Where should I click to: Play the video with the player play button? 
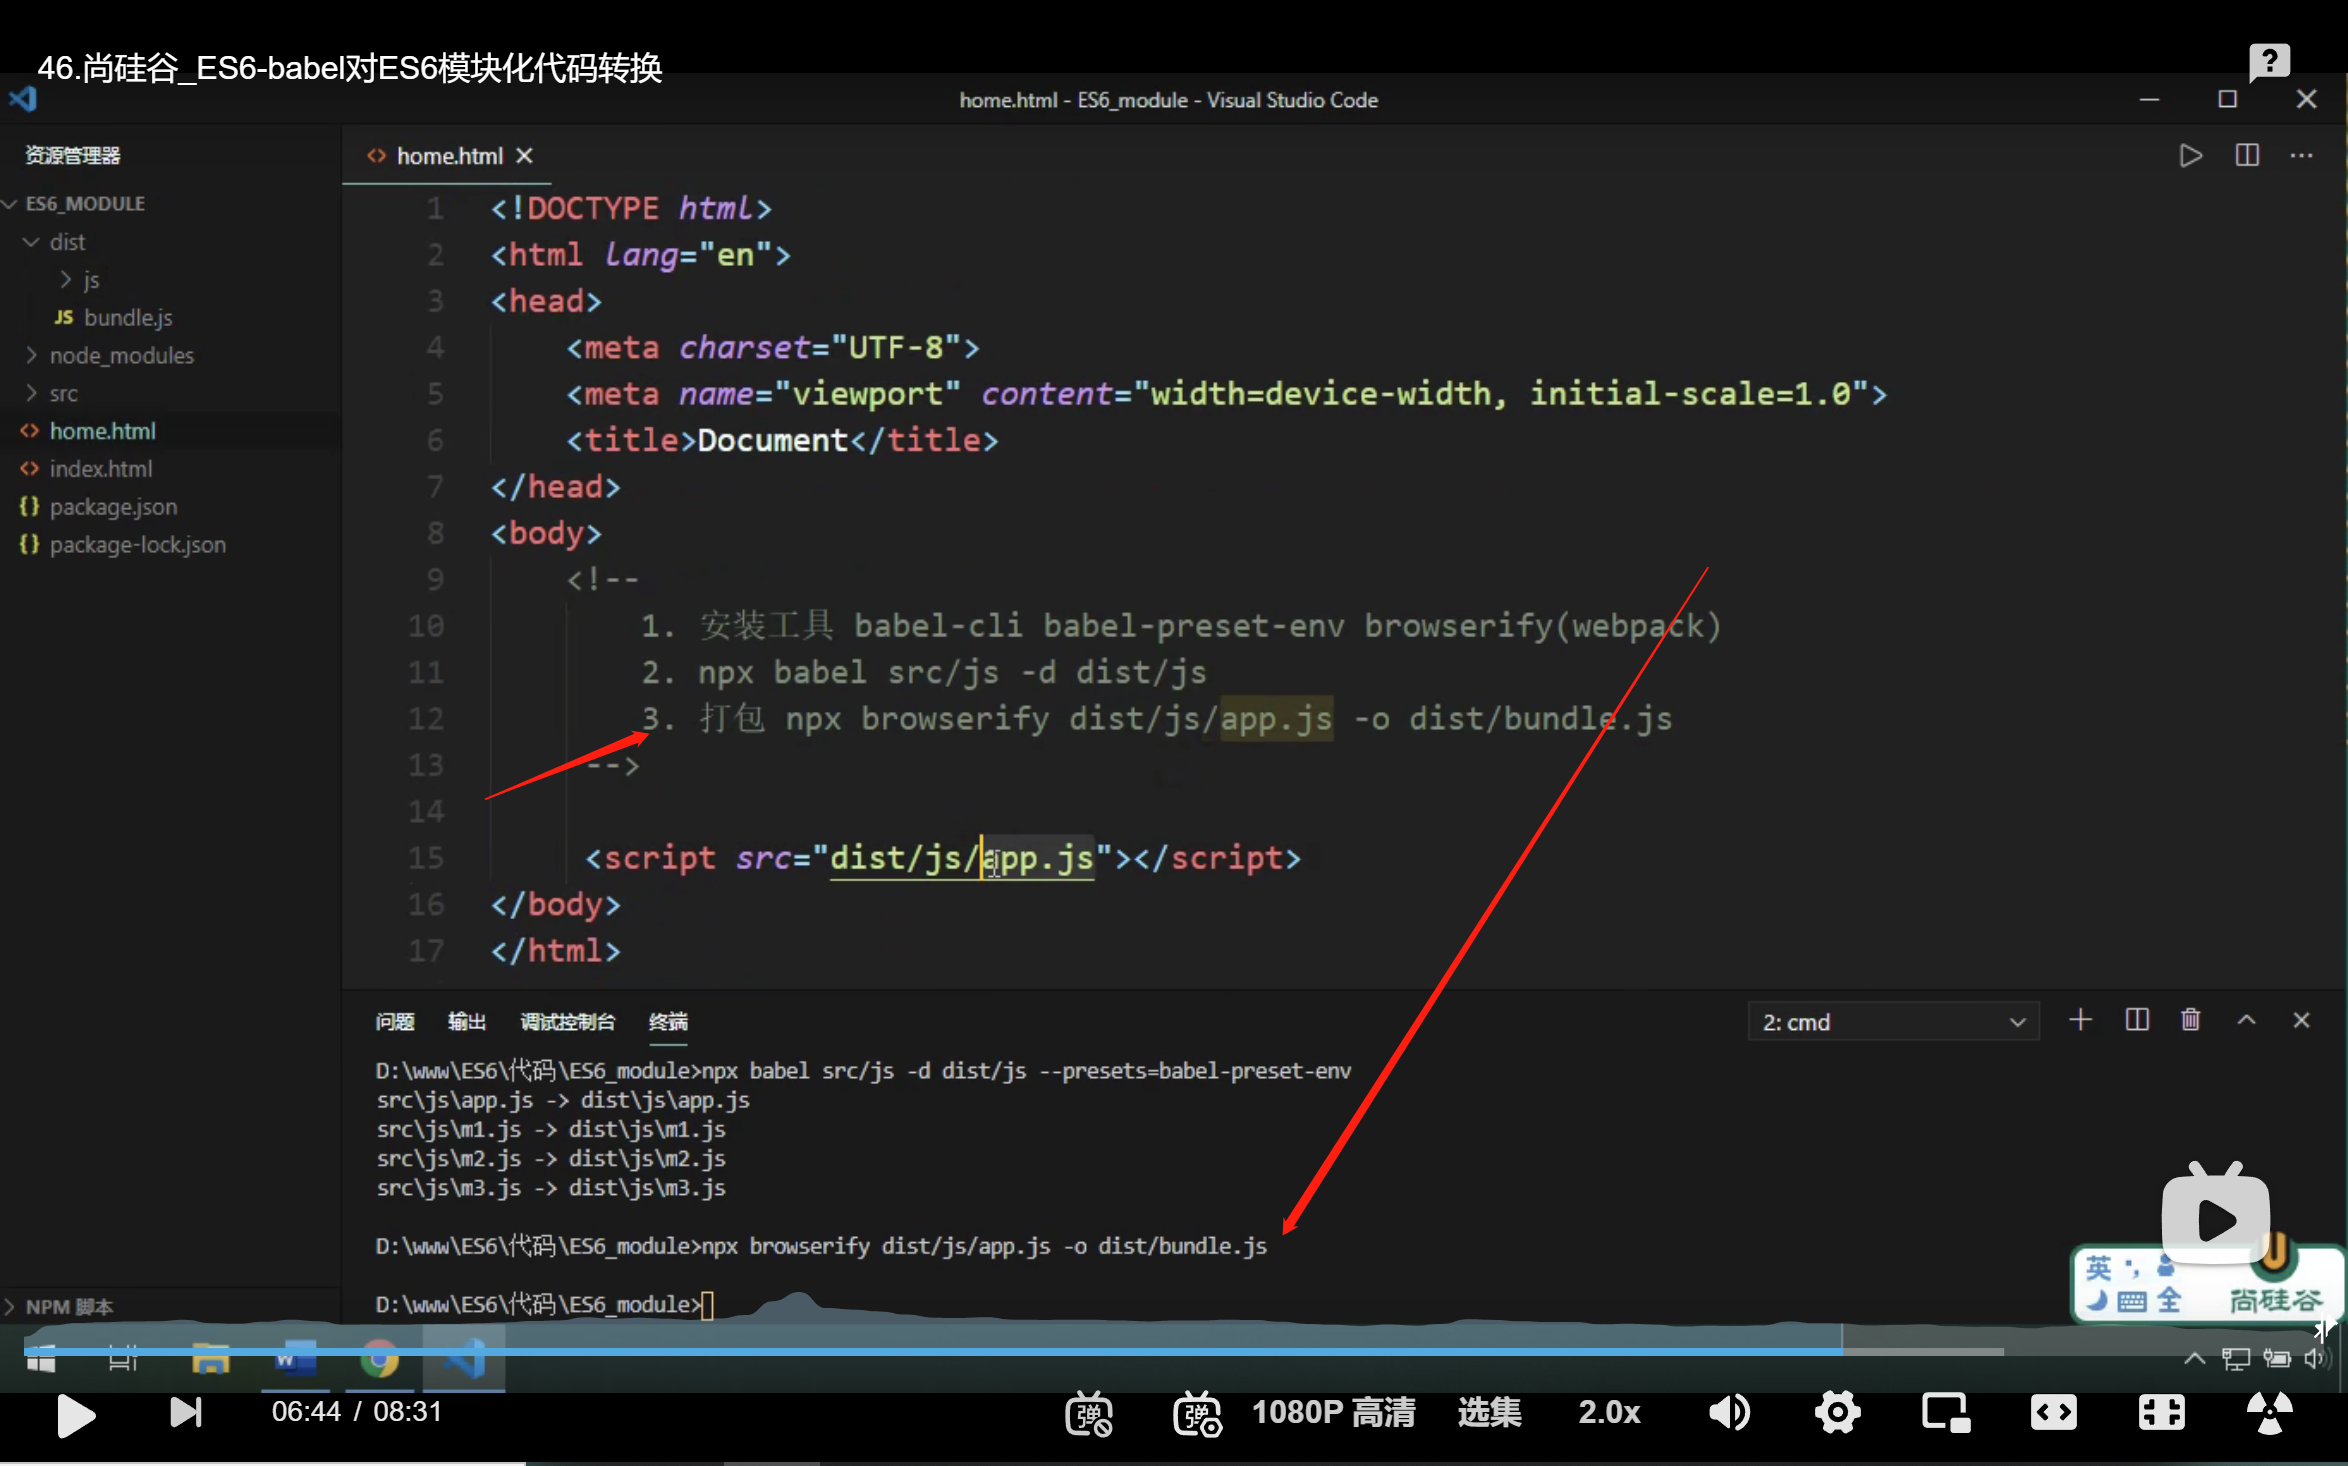[x=75, y=1414]
